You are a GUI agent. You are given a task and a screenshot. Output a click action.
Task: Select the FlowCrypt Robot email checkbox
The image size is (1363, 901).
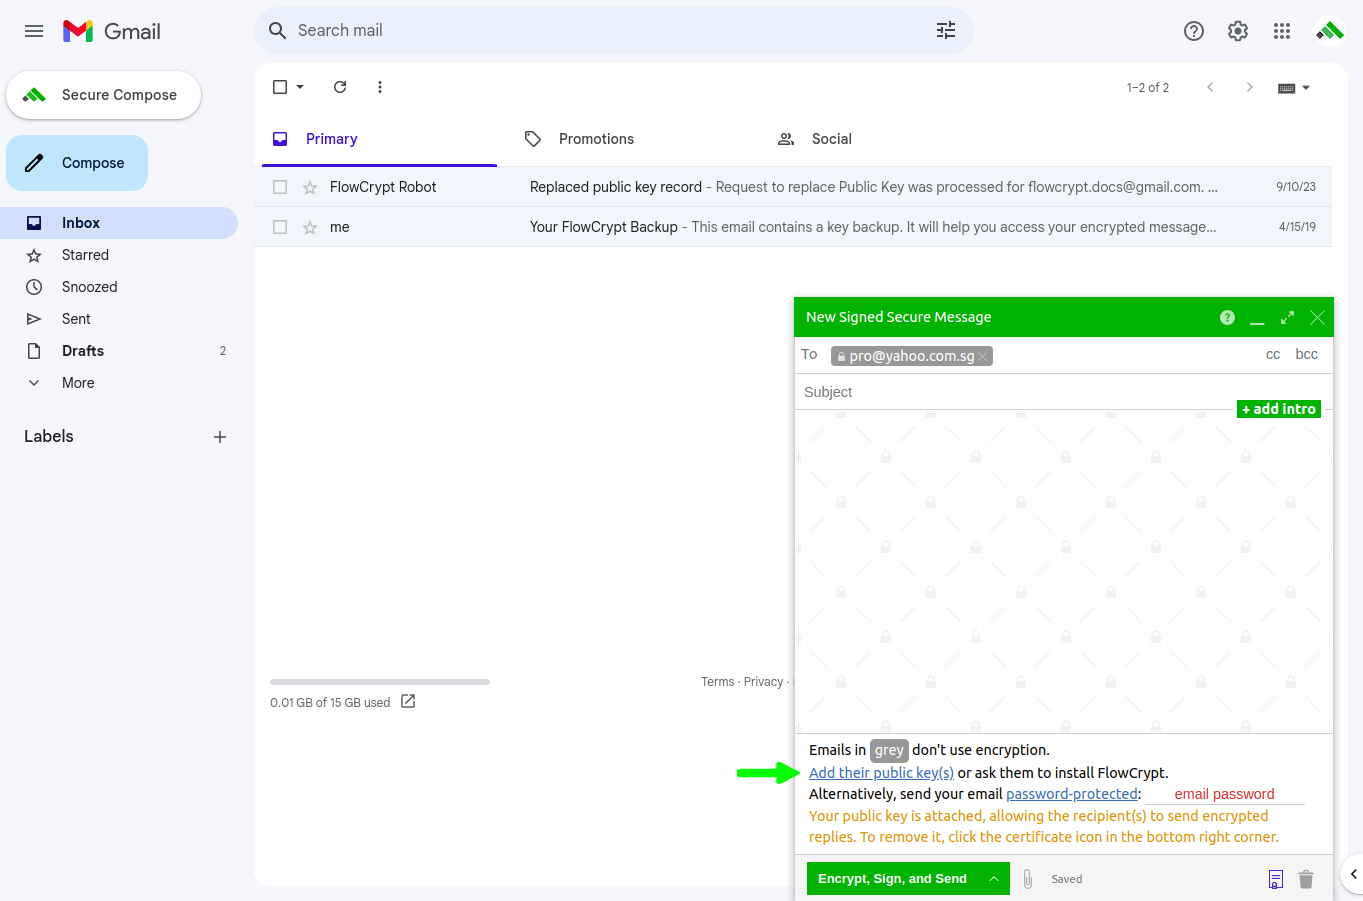(280, 187)
